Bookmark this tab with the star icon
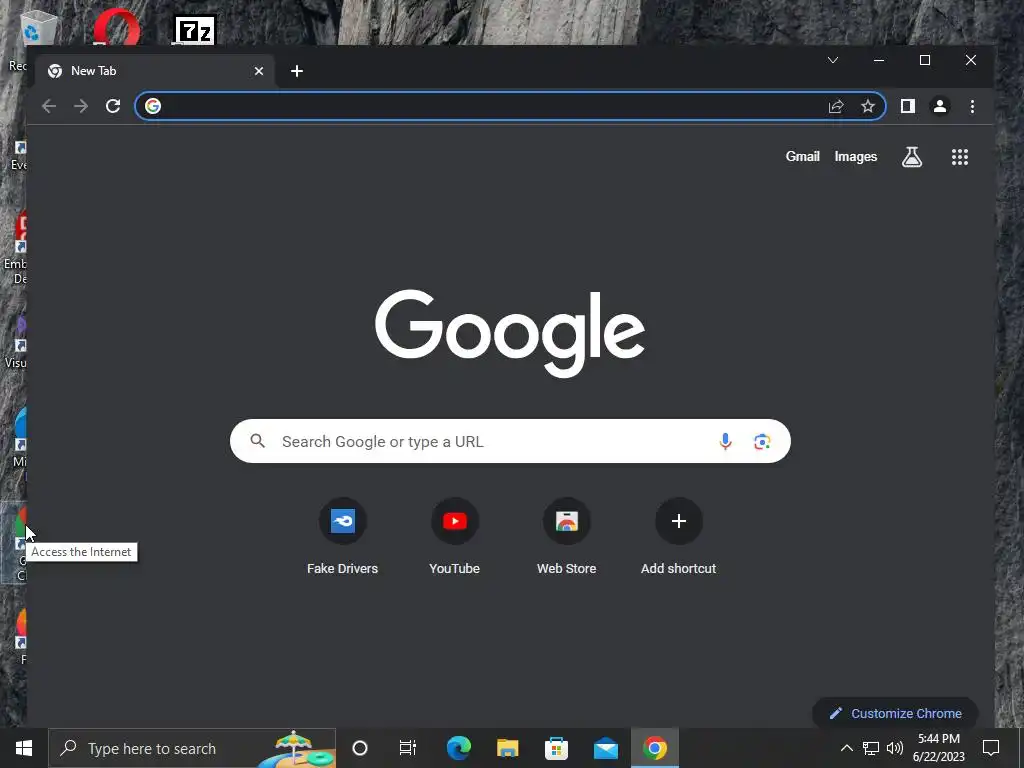This screenshot has height=768, width=1024. [867, 106]
